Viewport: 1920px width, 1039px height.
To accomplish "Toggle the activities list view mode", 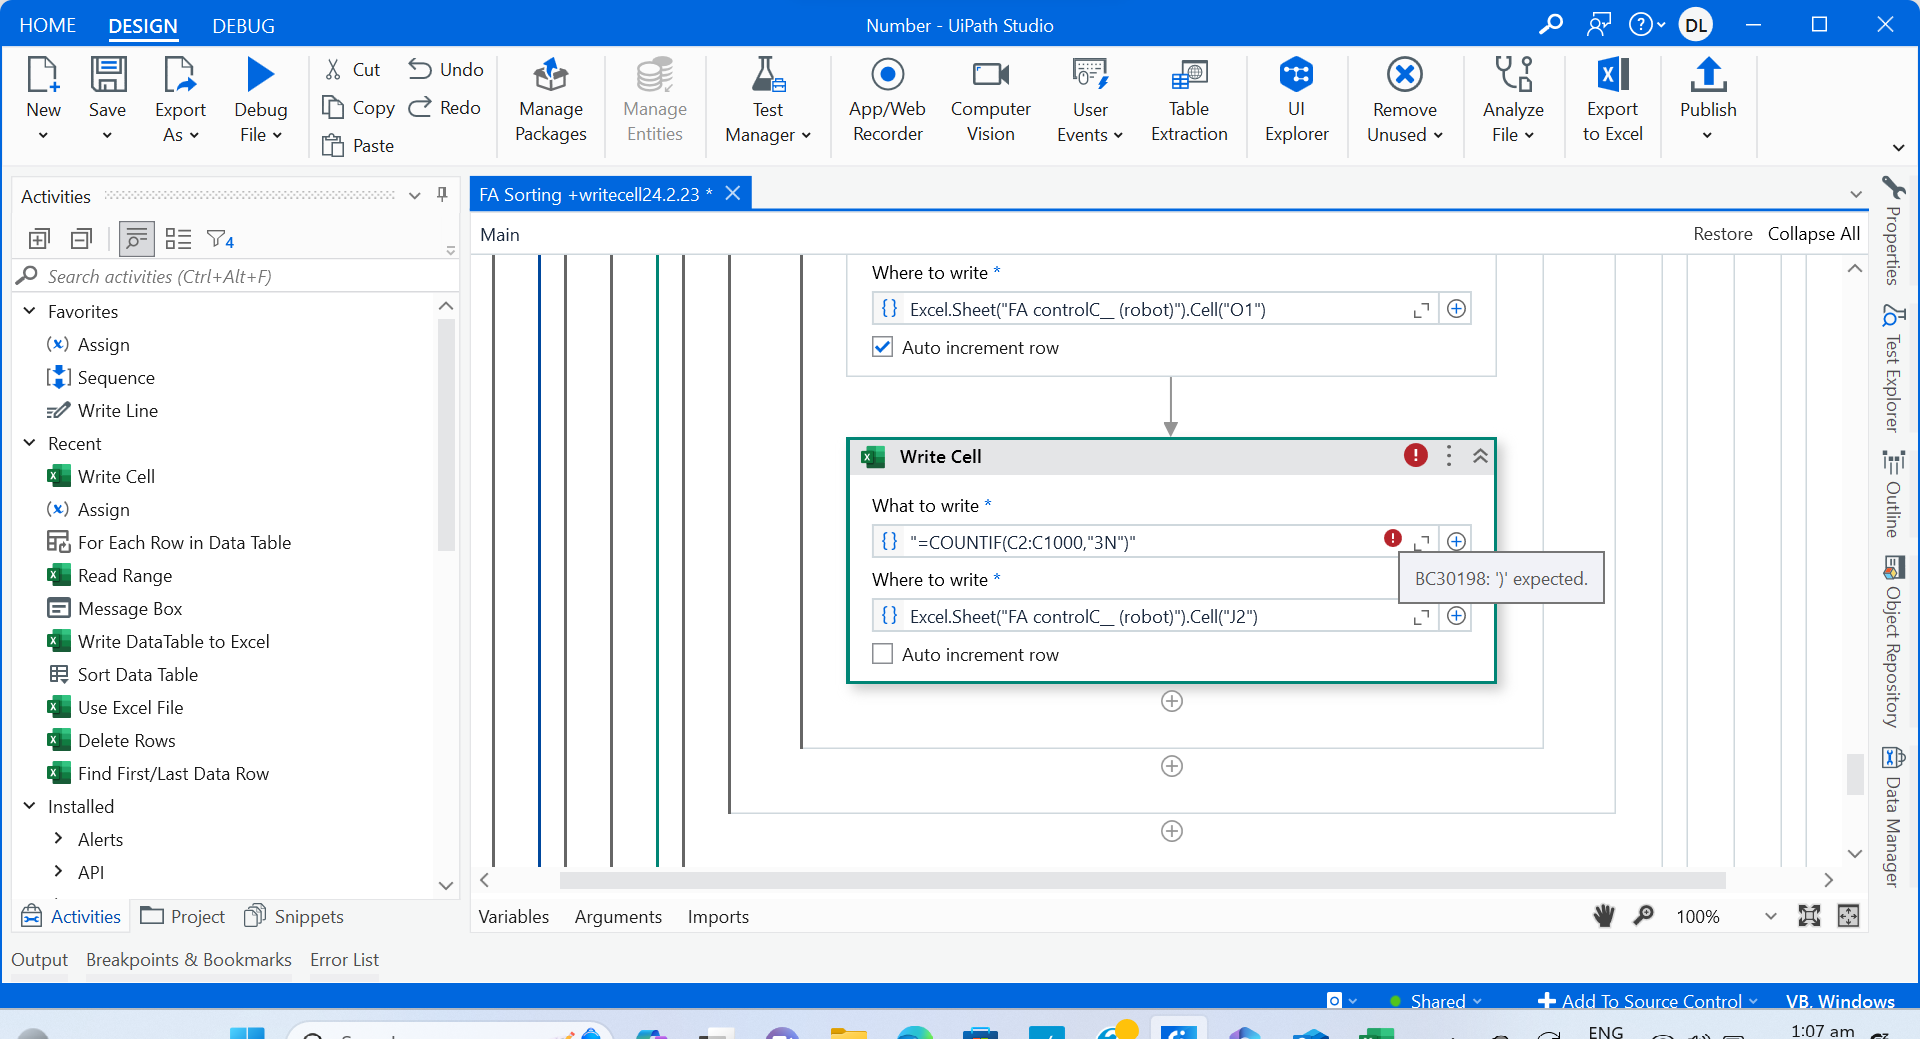I will [x=178, y=239].
